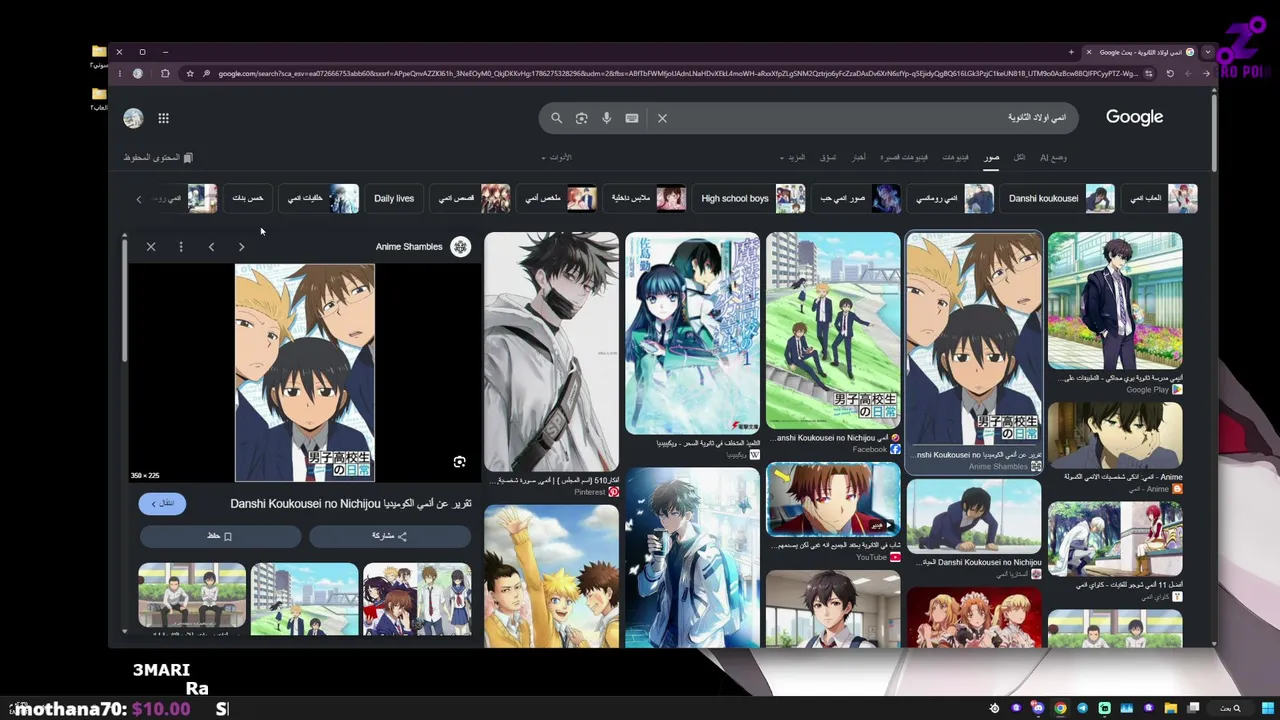
Task: Open the المحتوى المحفوظ saved content link
Action: [158, 157]
